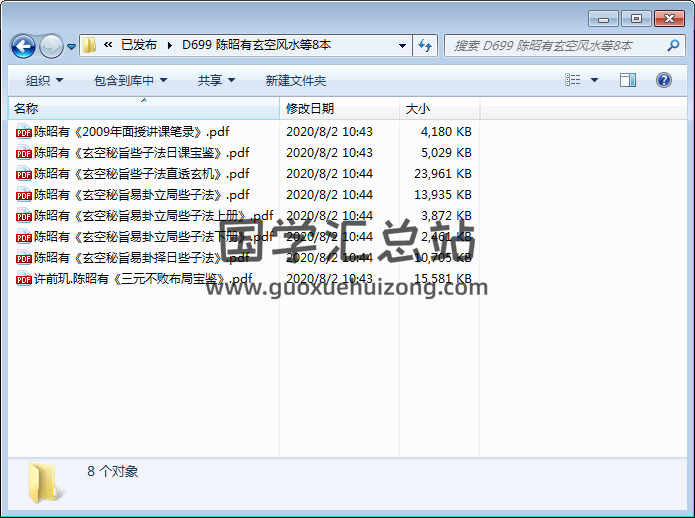
Task: Click PDF icon of 玄空秘旨易卦立局些子法.pdf
Action: [23, 195]
